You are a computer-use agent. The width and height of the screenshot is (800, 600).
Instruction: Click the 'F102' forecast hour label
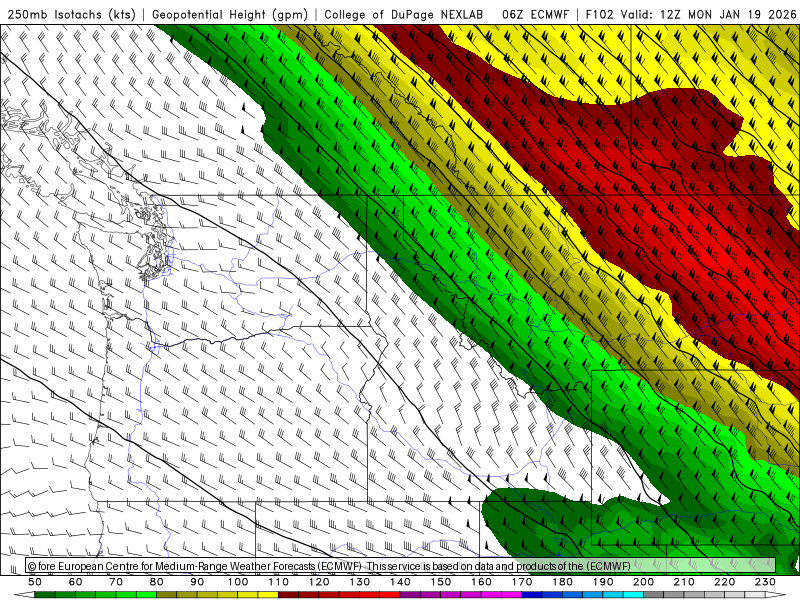(x=599, y=14)
